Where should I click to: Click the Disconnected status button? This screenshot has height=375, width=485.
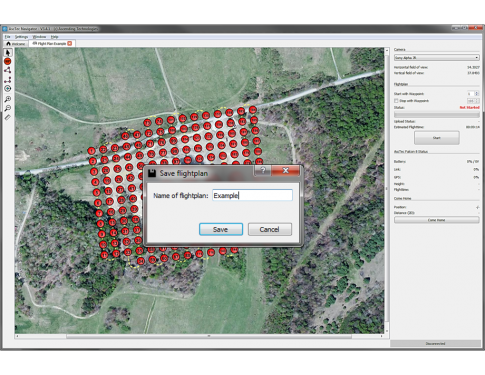(x=435, y=343)
